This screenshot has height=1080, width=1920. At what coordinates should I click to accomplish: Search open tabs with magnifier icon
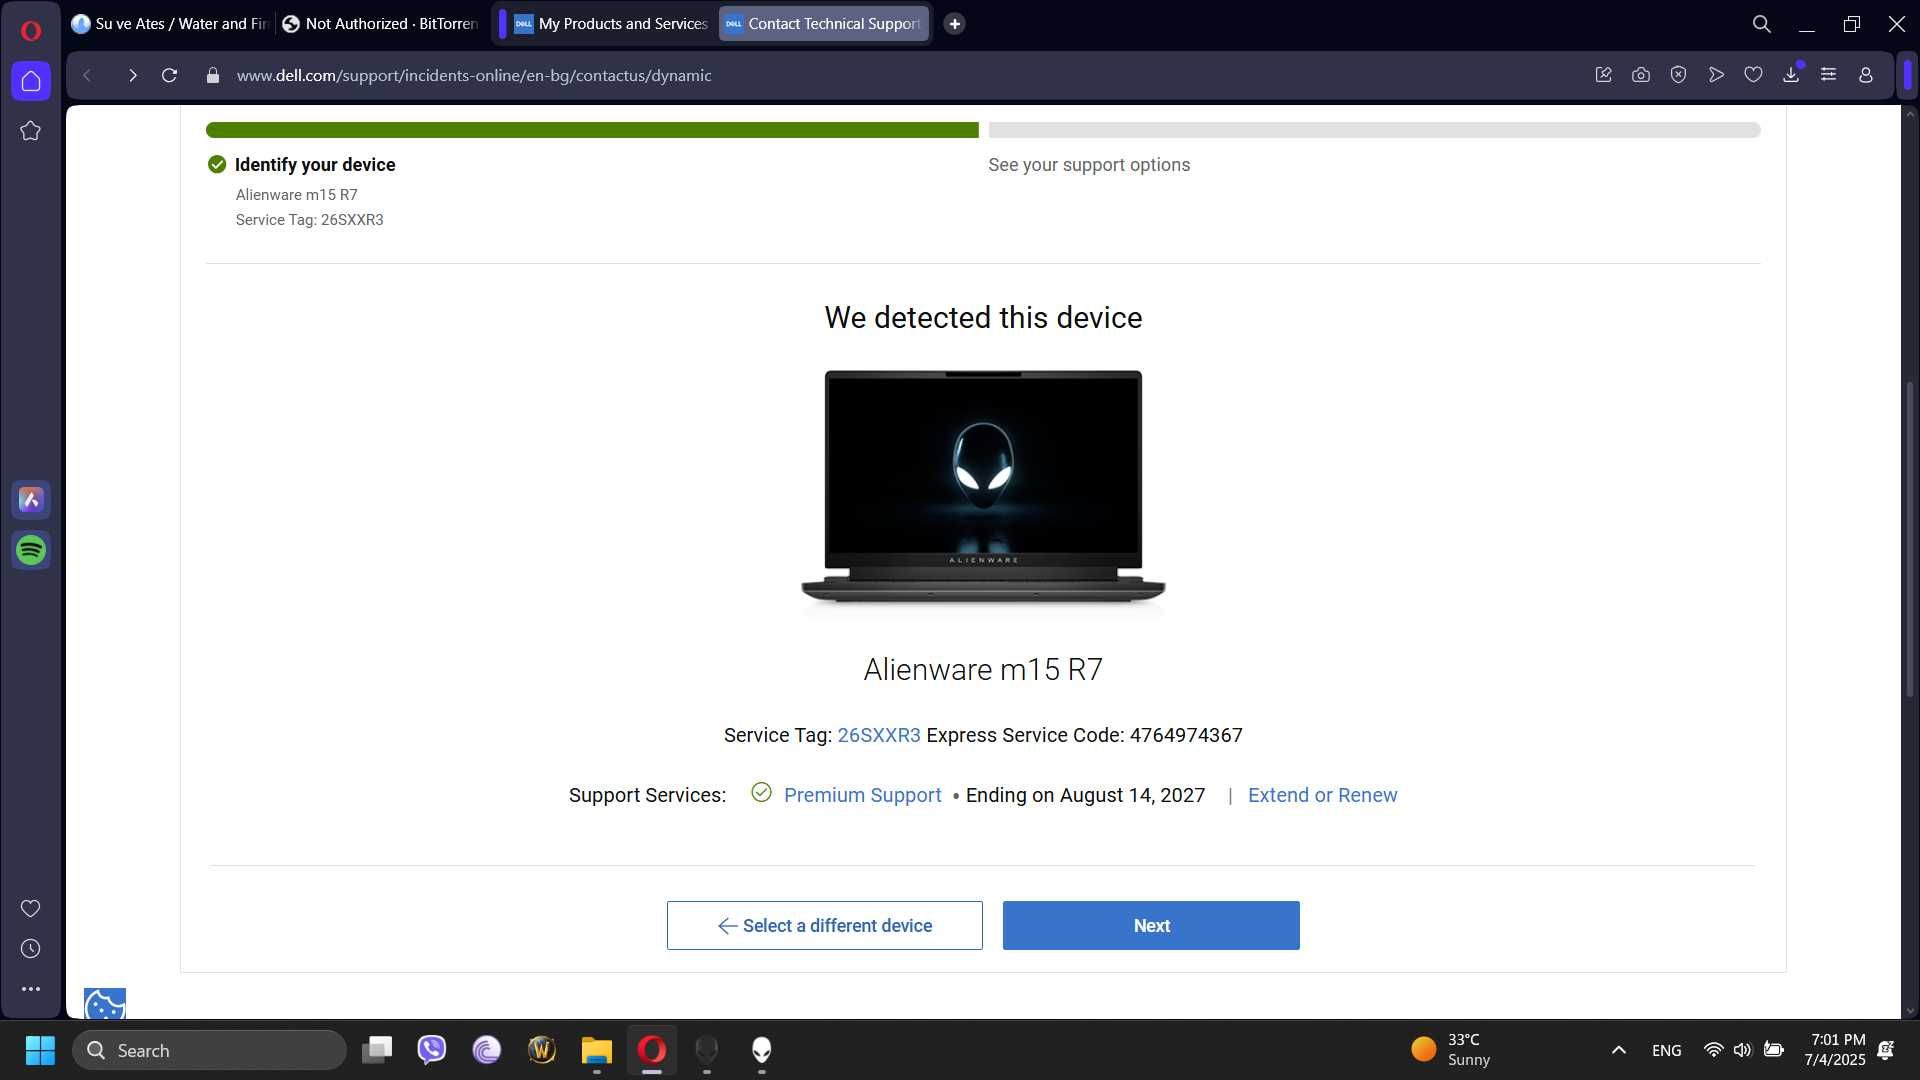[1762, 24]
